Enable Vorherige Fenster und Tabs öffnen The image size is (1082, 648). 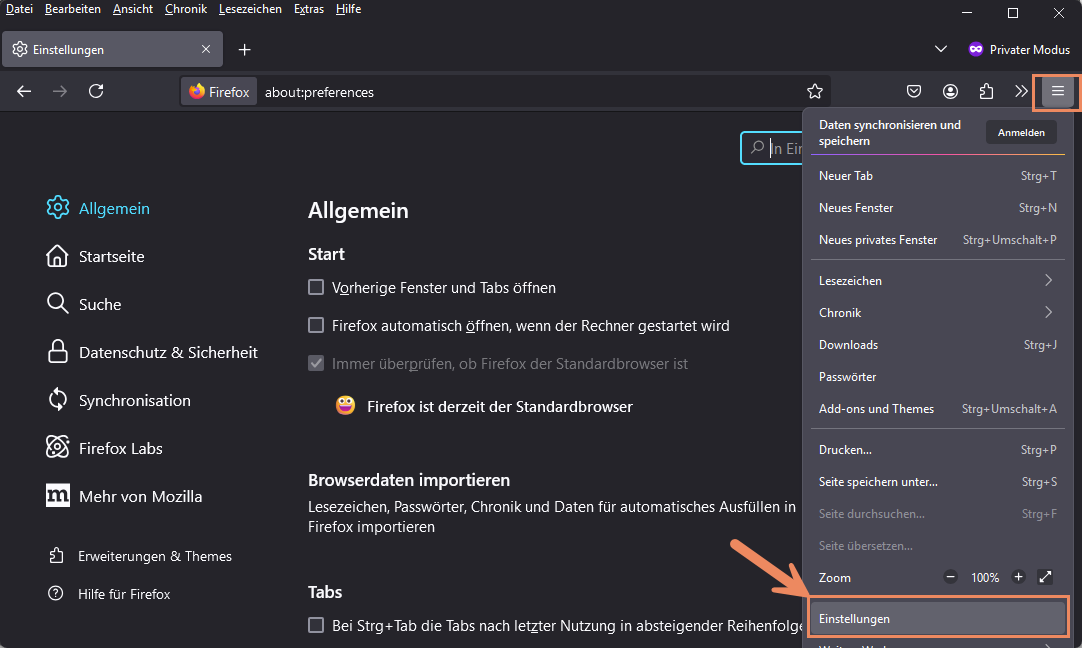(x=315, y=287)
